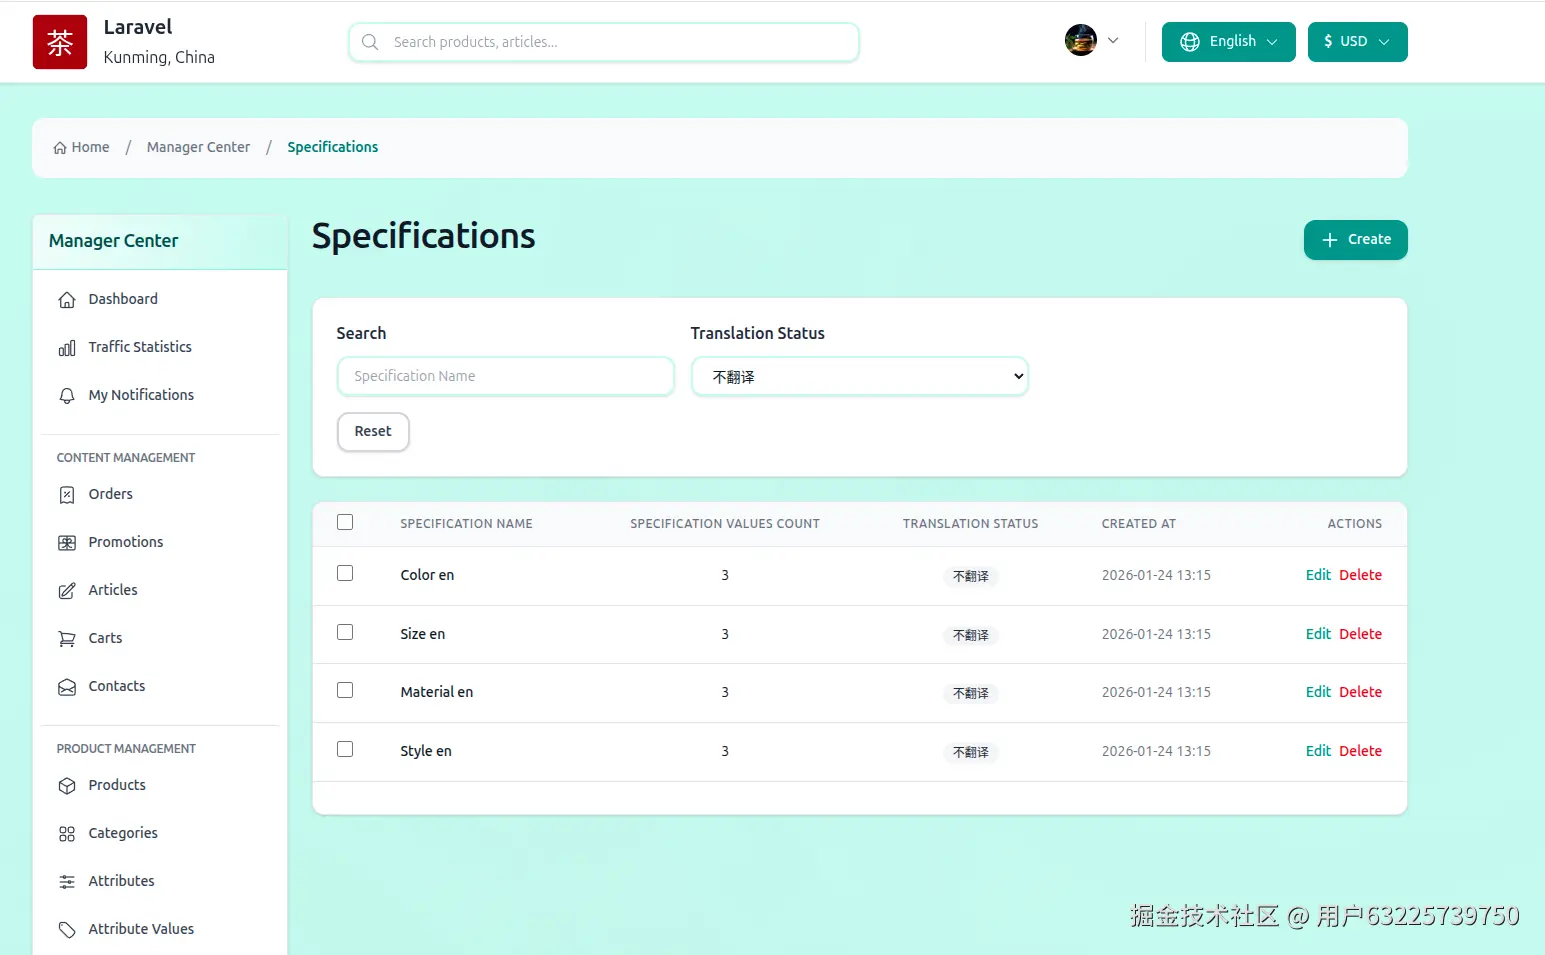Check the Color en row checkbox

point(345,573)
